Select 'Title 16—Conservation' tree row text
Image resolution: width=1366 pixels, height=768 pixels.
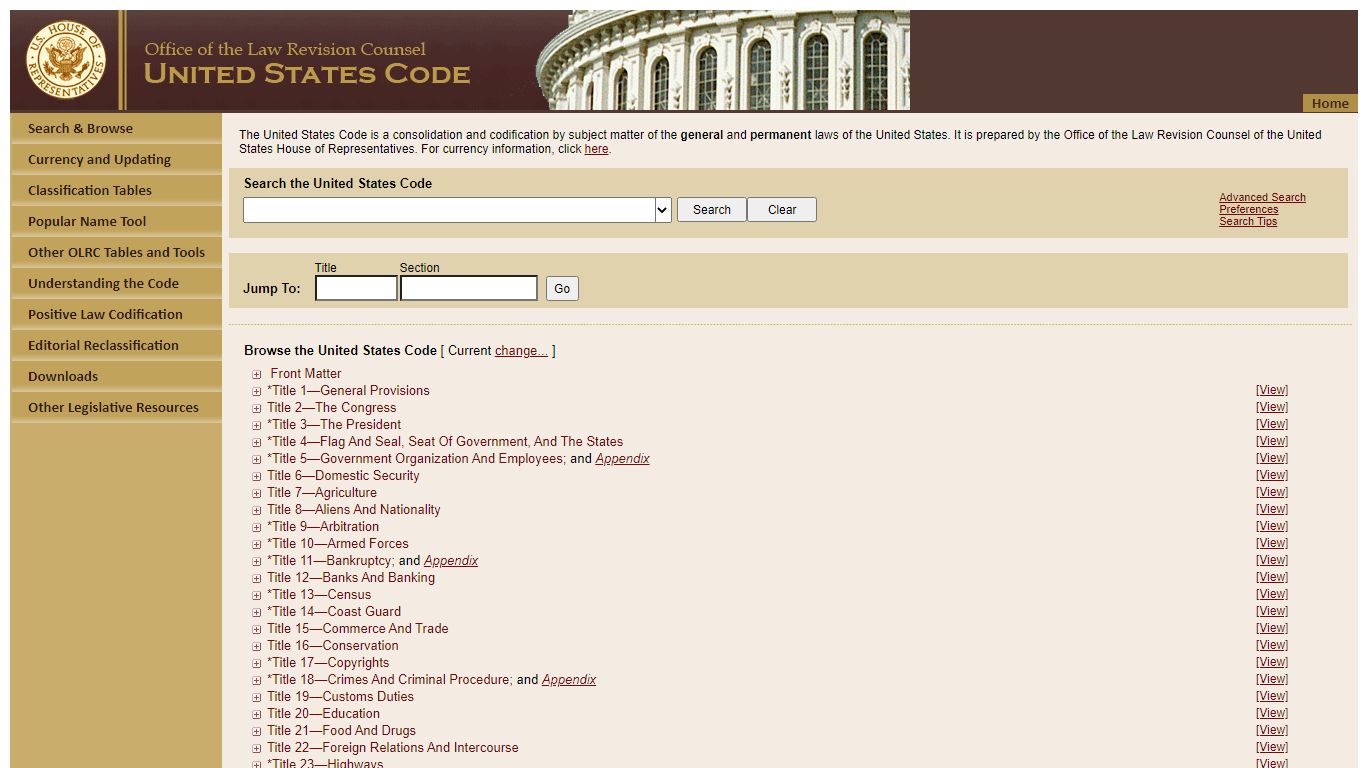point(333,646)
